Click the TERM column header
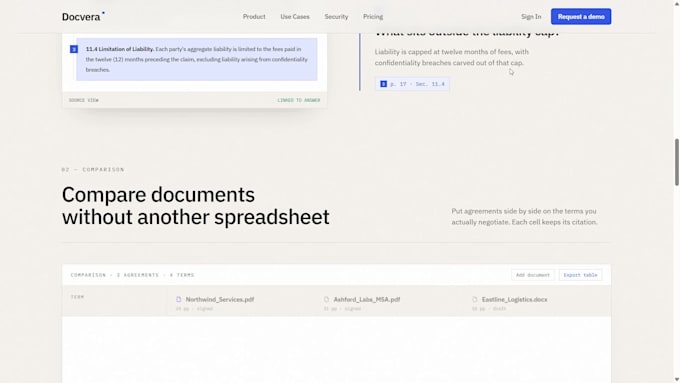This screenshot has height=383, width=680. [x=77, y=297]
